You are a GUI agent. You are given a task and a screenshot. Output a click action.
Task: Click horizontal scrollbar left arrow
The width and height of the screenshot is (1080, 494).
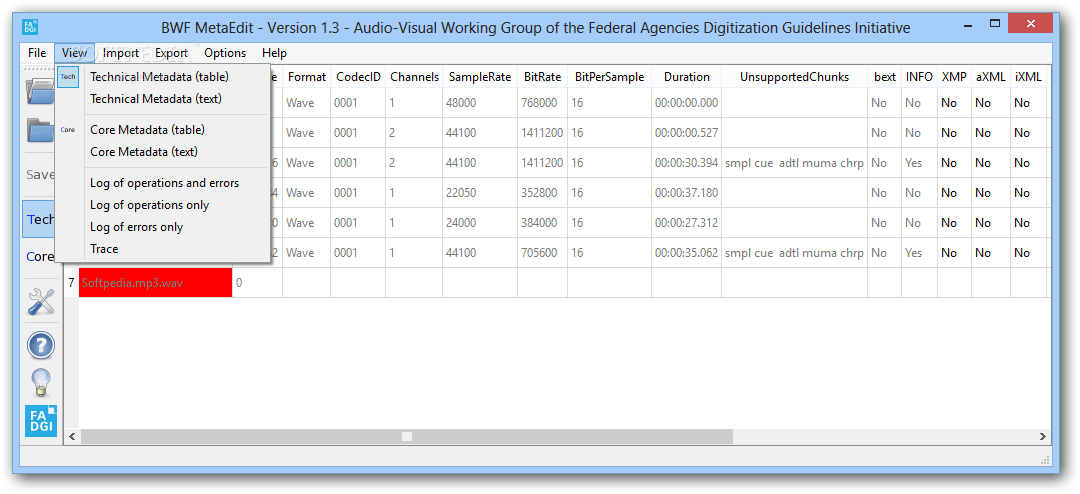tap(72, 437)
